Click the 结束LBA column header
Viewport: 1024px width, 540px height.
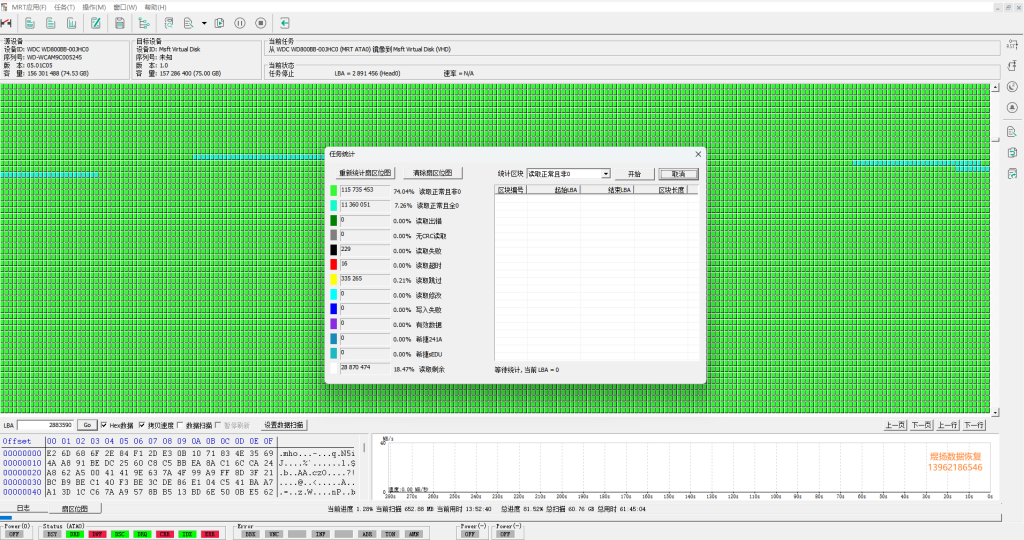click(607, 190)
